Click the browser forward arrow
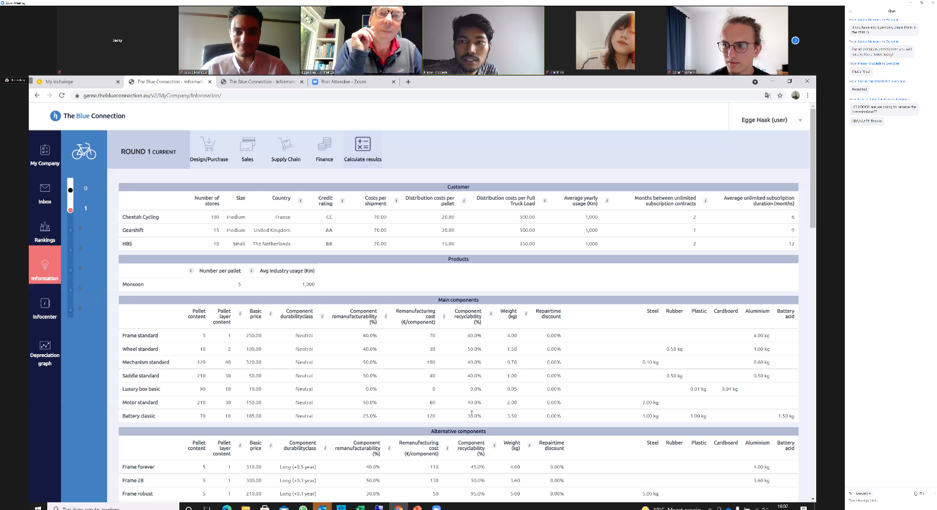 click(50, 95)
